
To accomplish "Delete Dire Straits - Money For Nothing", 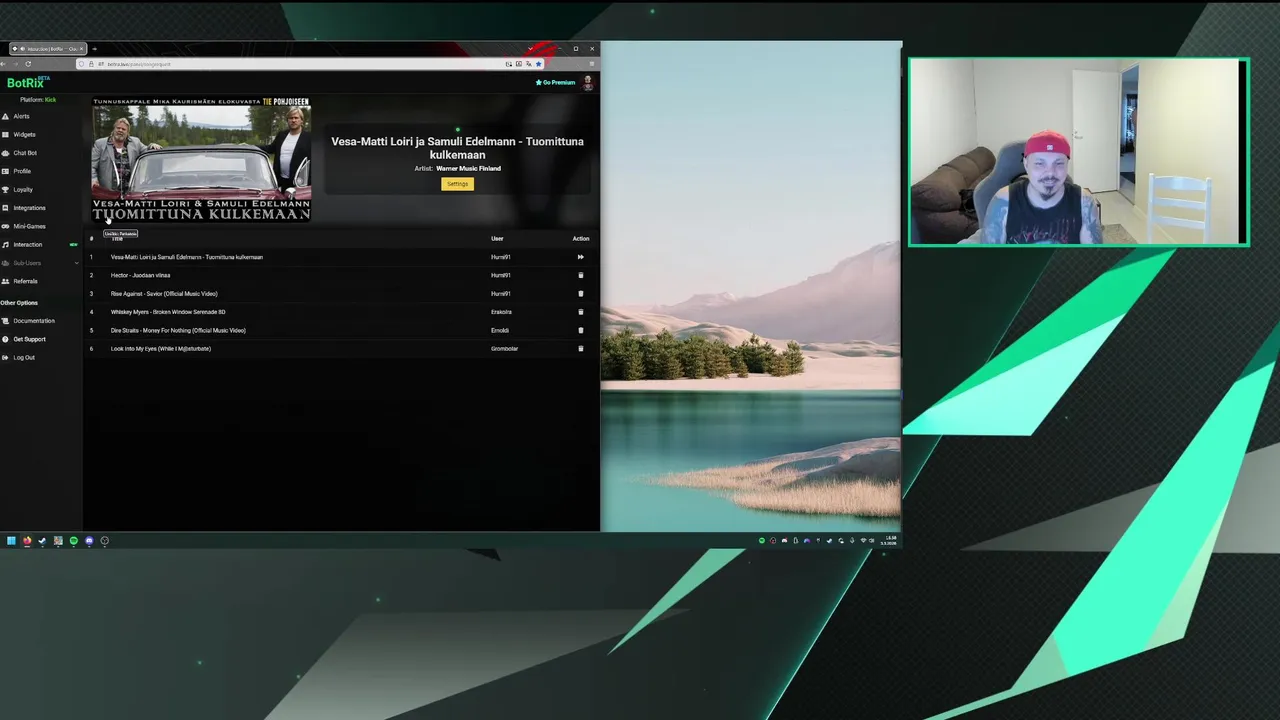I will click(x=580, y=330).
